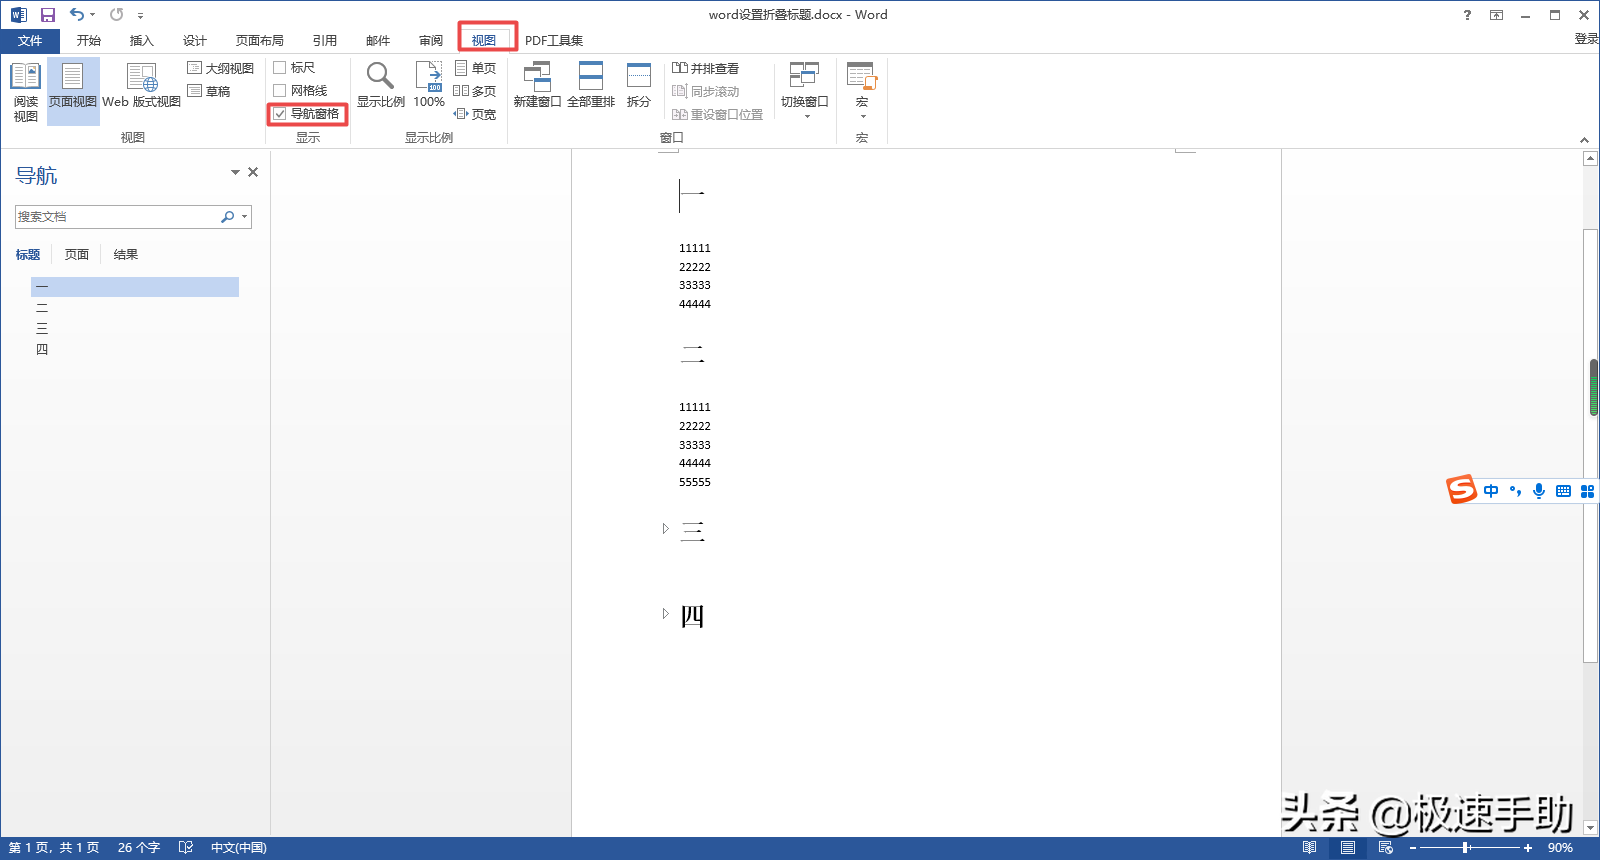Open the Switch Windows (切换窗口) dropdown
The width and height of the screenshot is (1600, 860).
click(x=805, y=90)
